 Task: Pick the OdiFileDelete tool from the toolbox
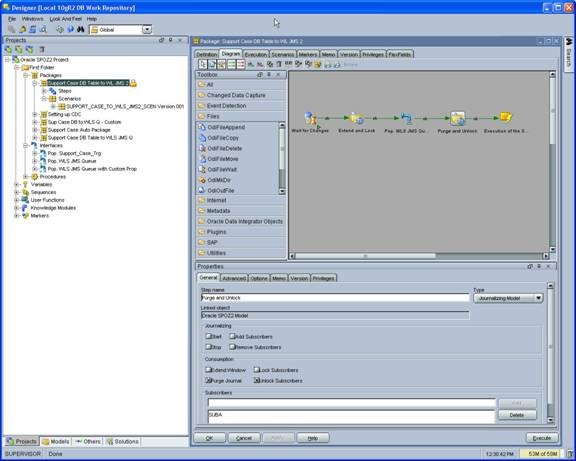220,148
